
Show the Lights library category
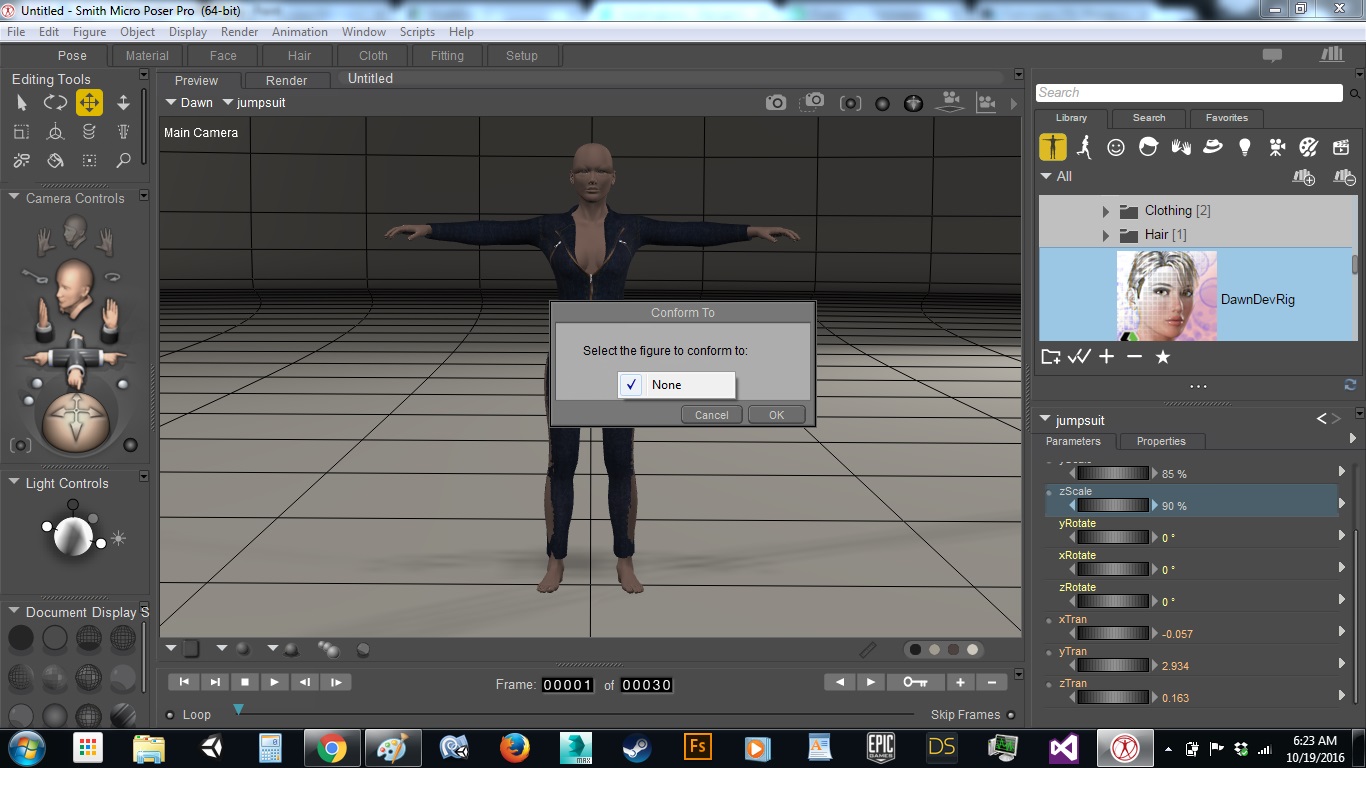1244,148
